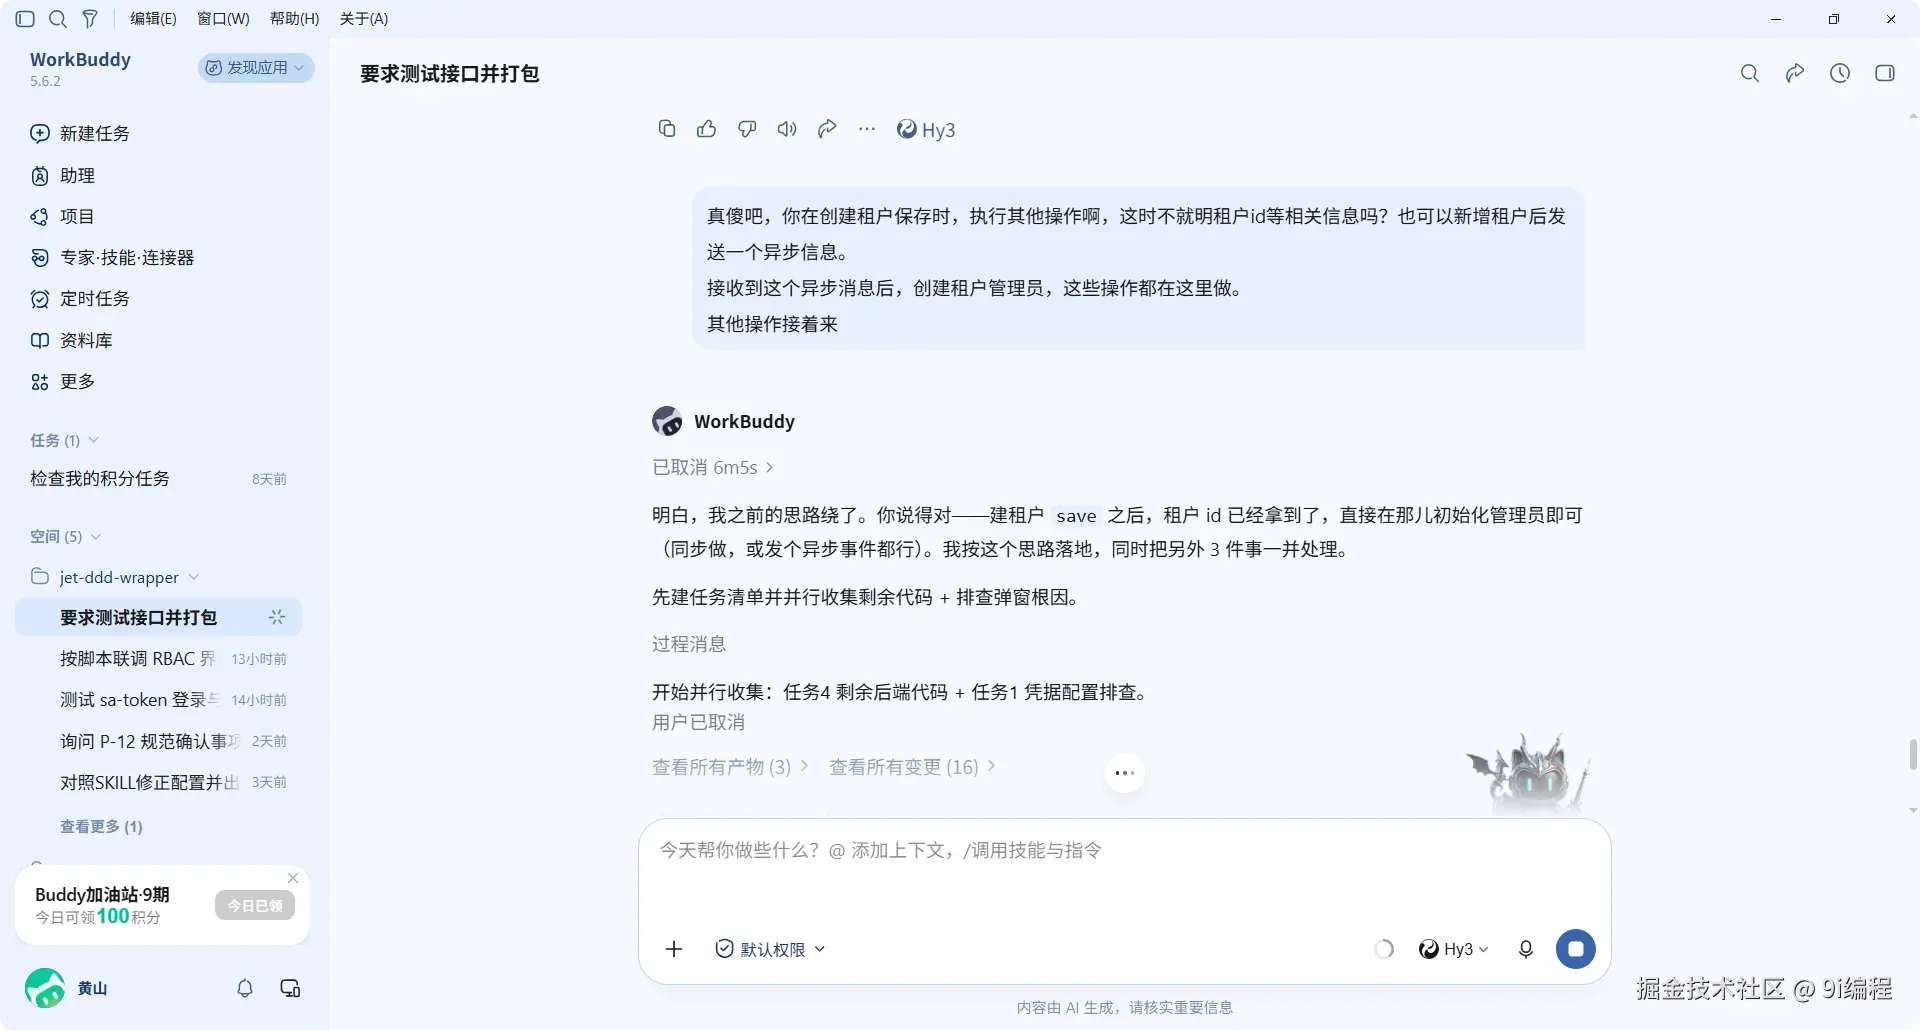Open more actions ellipsis beside Hy3 label
1920x1030 pixels.
pyautogui.click(x=867, y=129)
